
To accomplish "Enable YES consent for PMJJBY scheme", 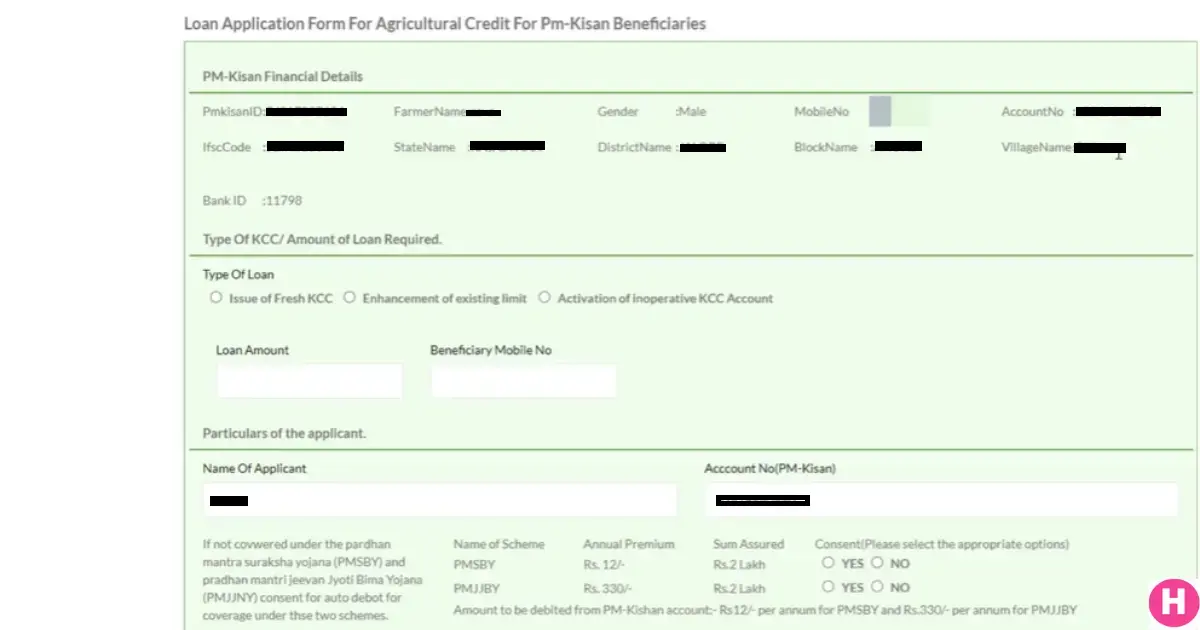I will (827, 586).
